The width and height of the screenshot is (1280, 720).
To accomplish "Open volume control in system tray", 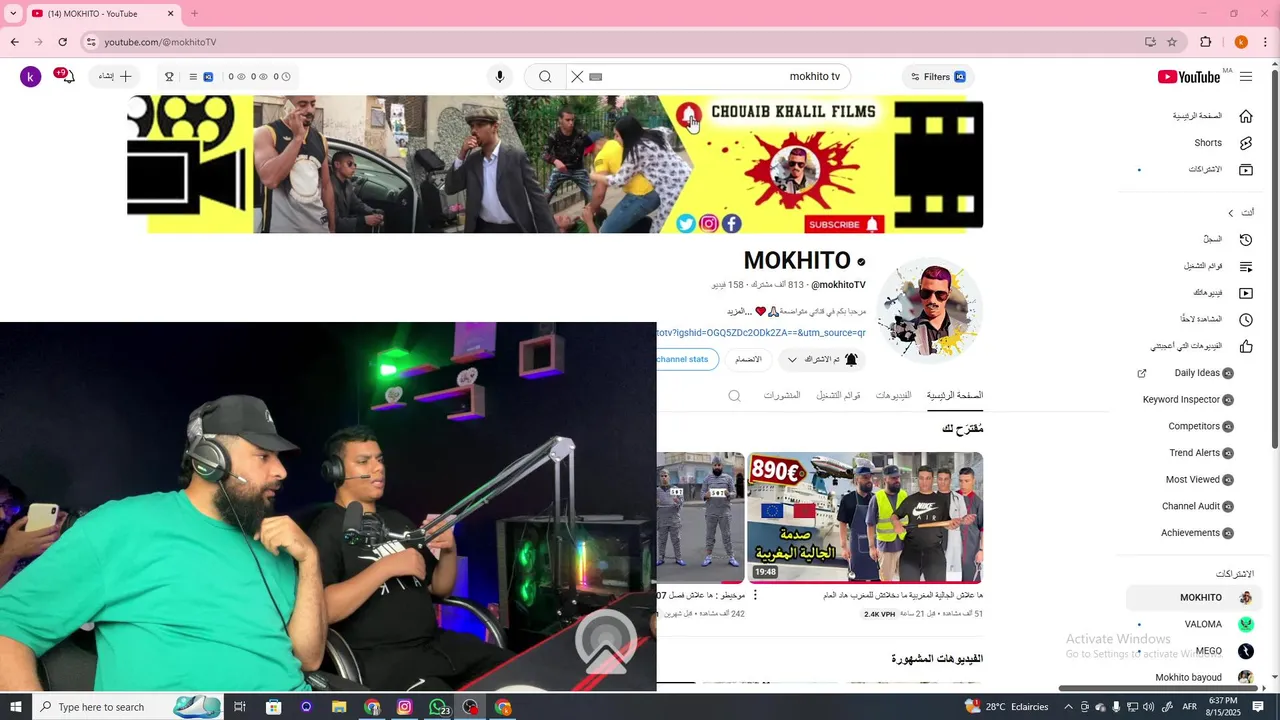I will 1149,707.
